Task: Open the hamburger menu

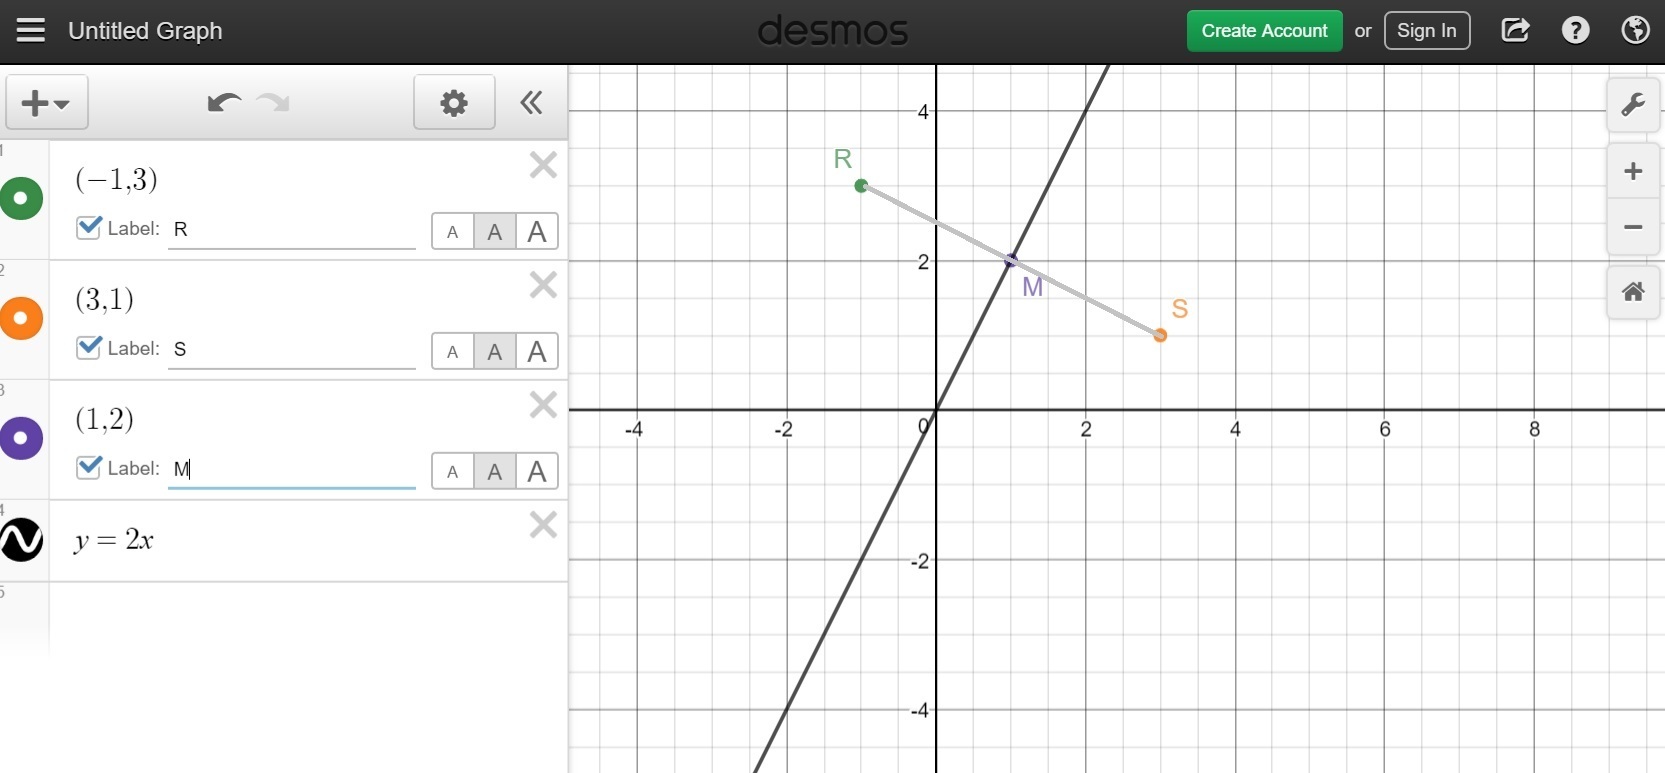Action: 31,31
